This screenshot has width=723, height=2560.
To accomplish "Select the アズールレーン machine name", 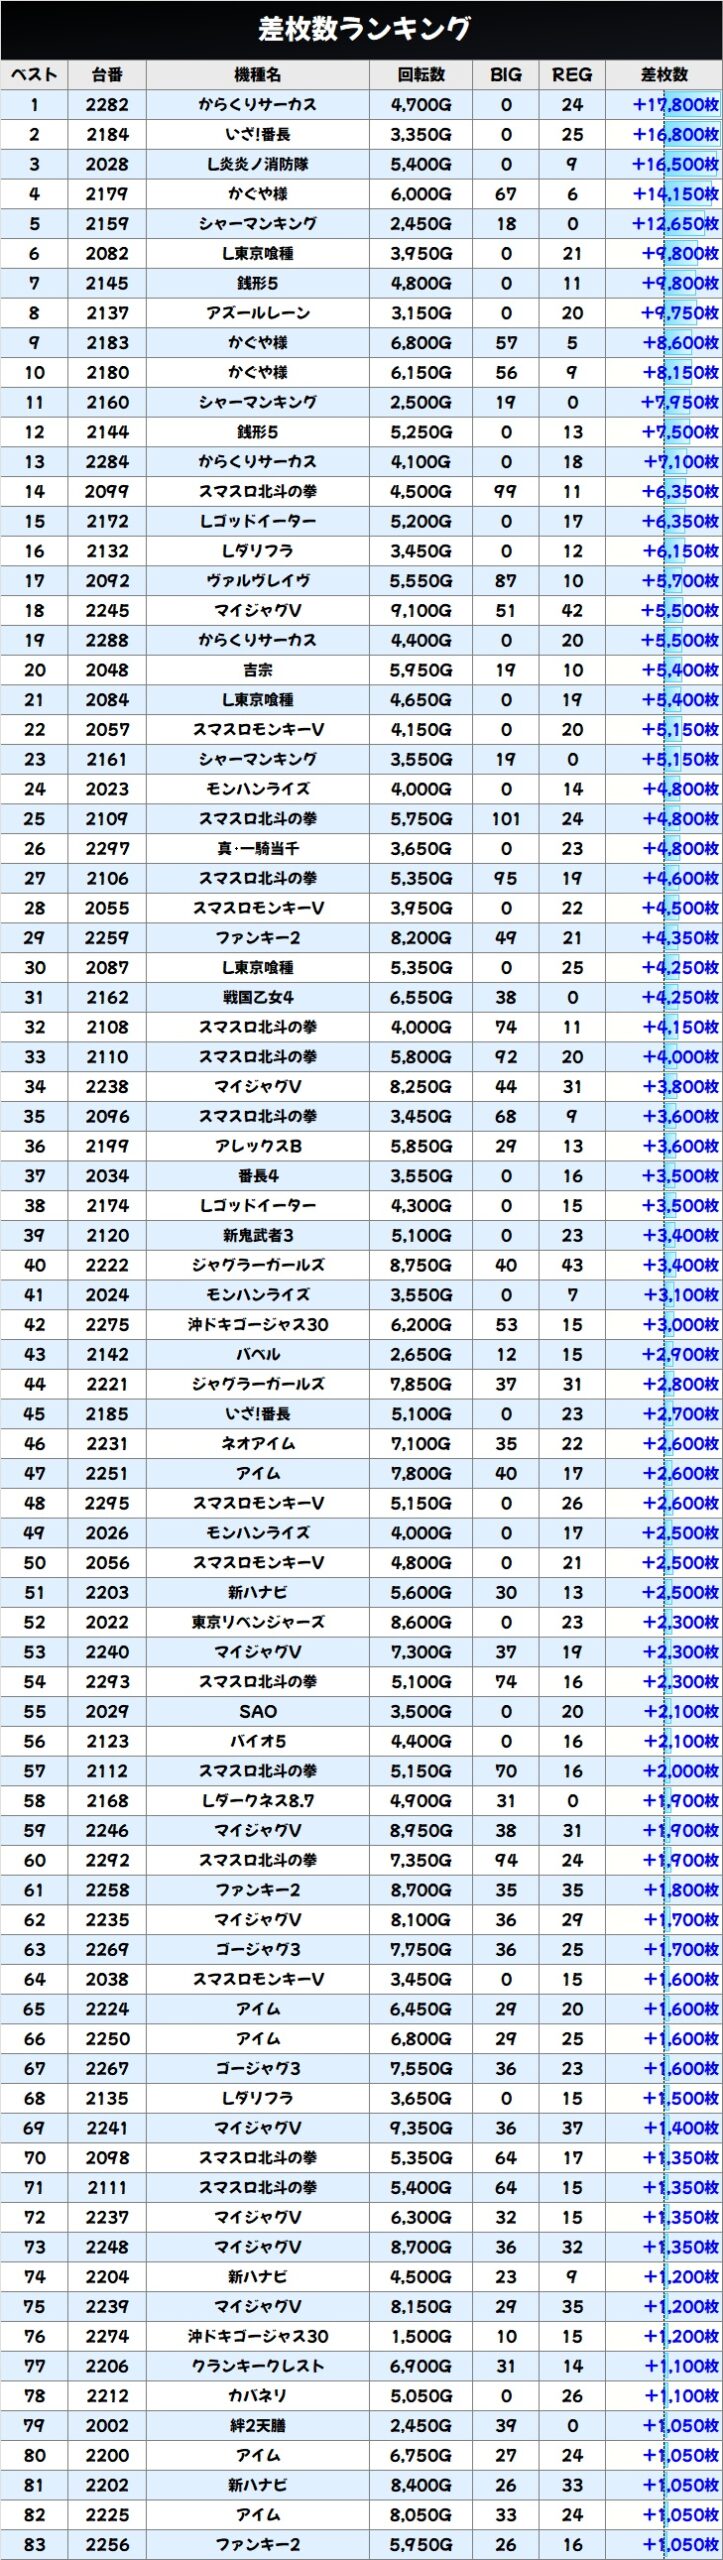I will click(257, 313).
